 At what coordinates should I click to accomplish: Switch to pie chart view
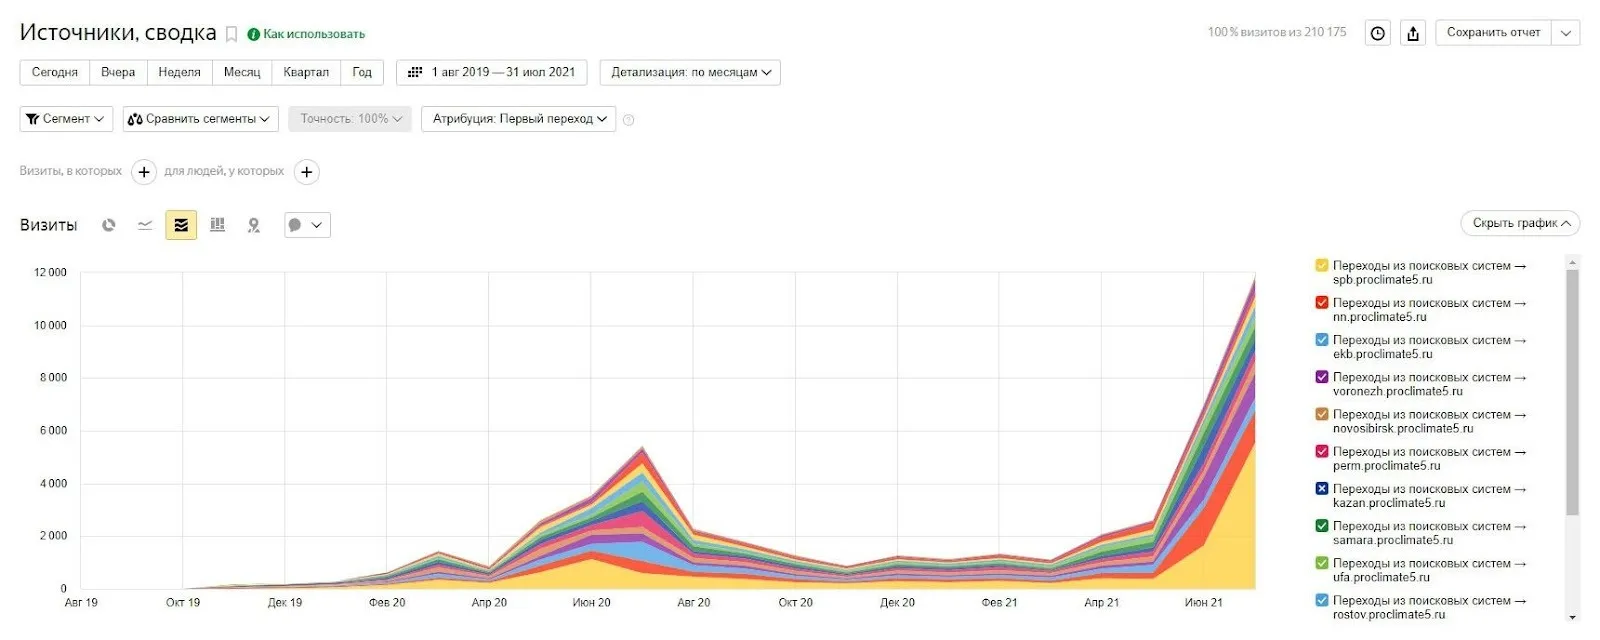point(109,225)
